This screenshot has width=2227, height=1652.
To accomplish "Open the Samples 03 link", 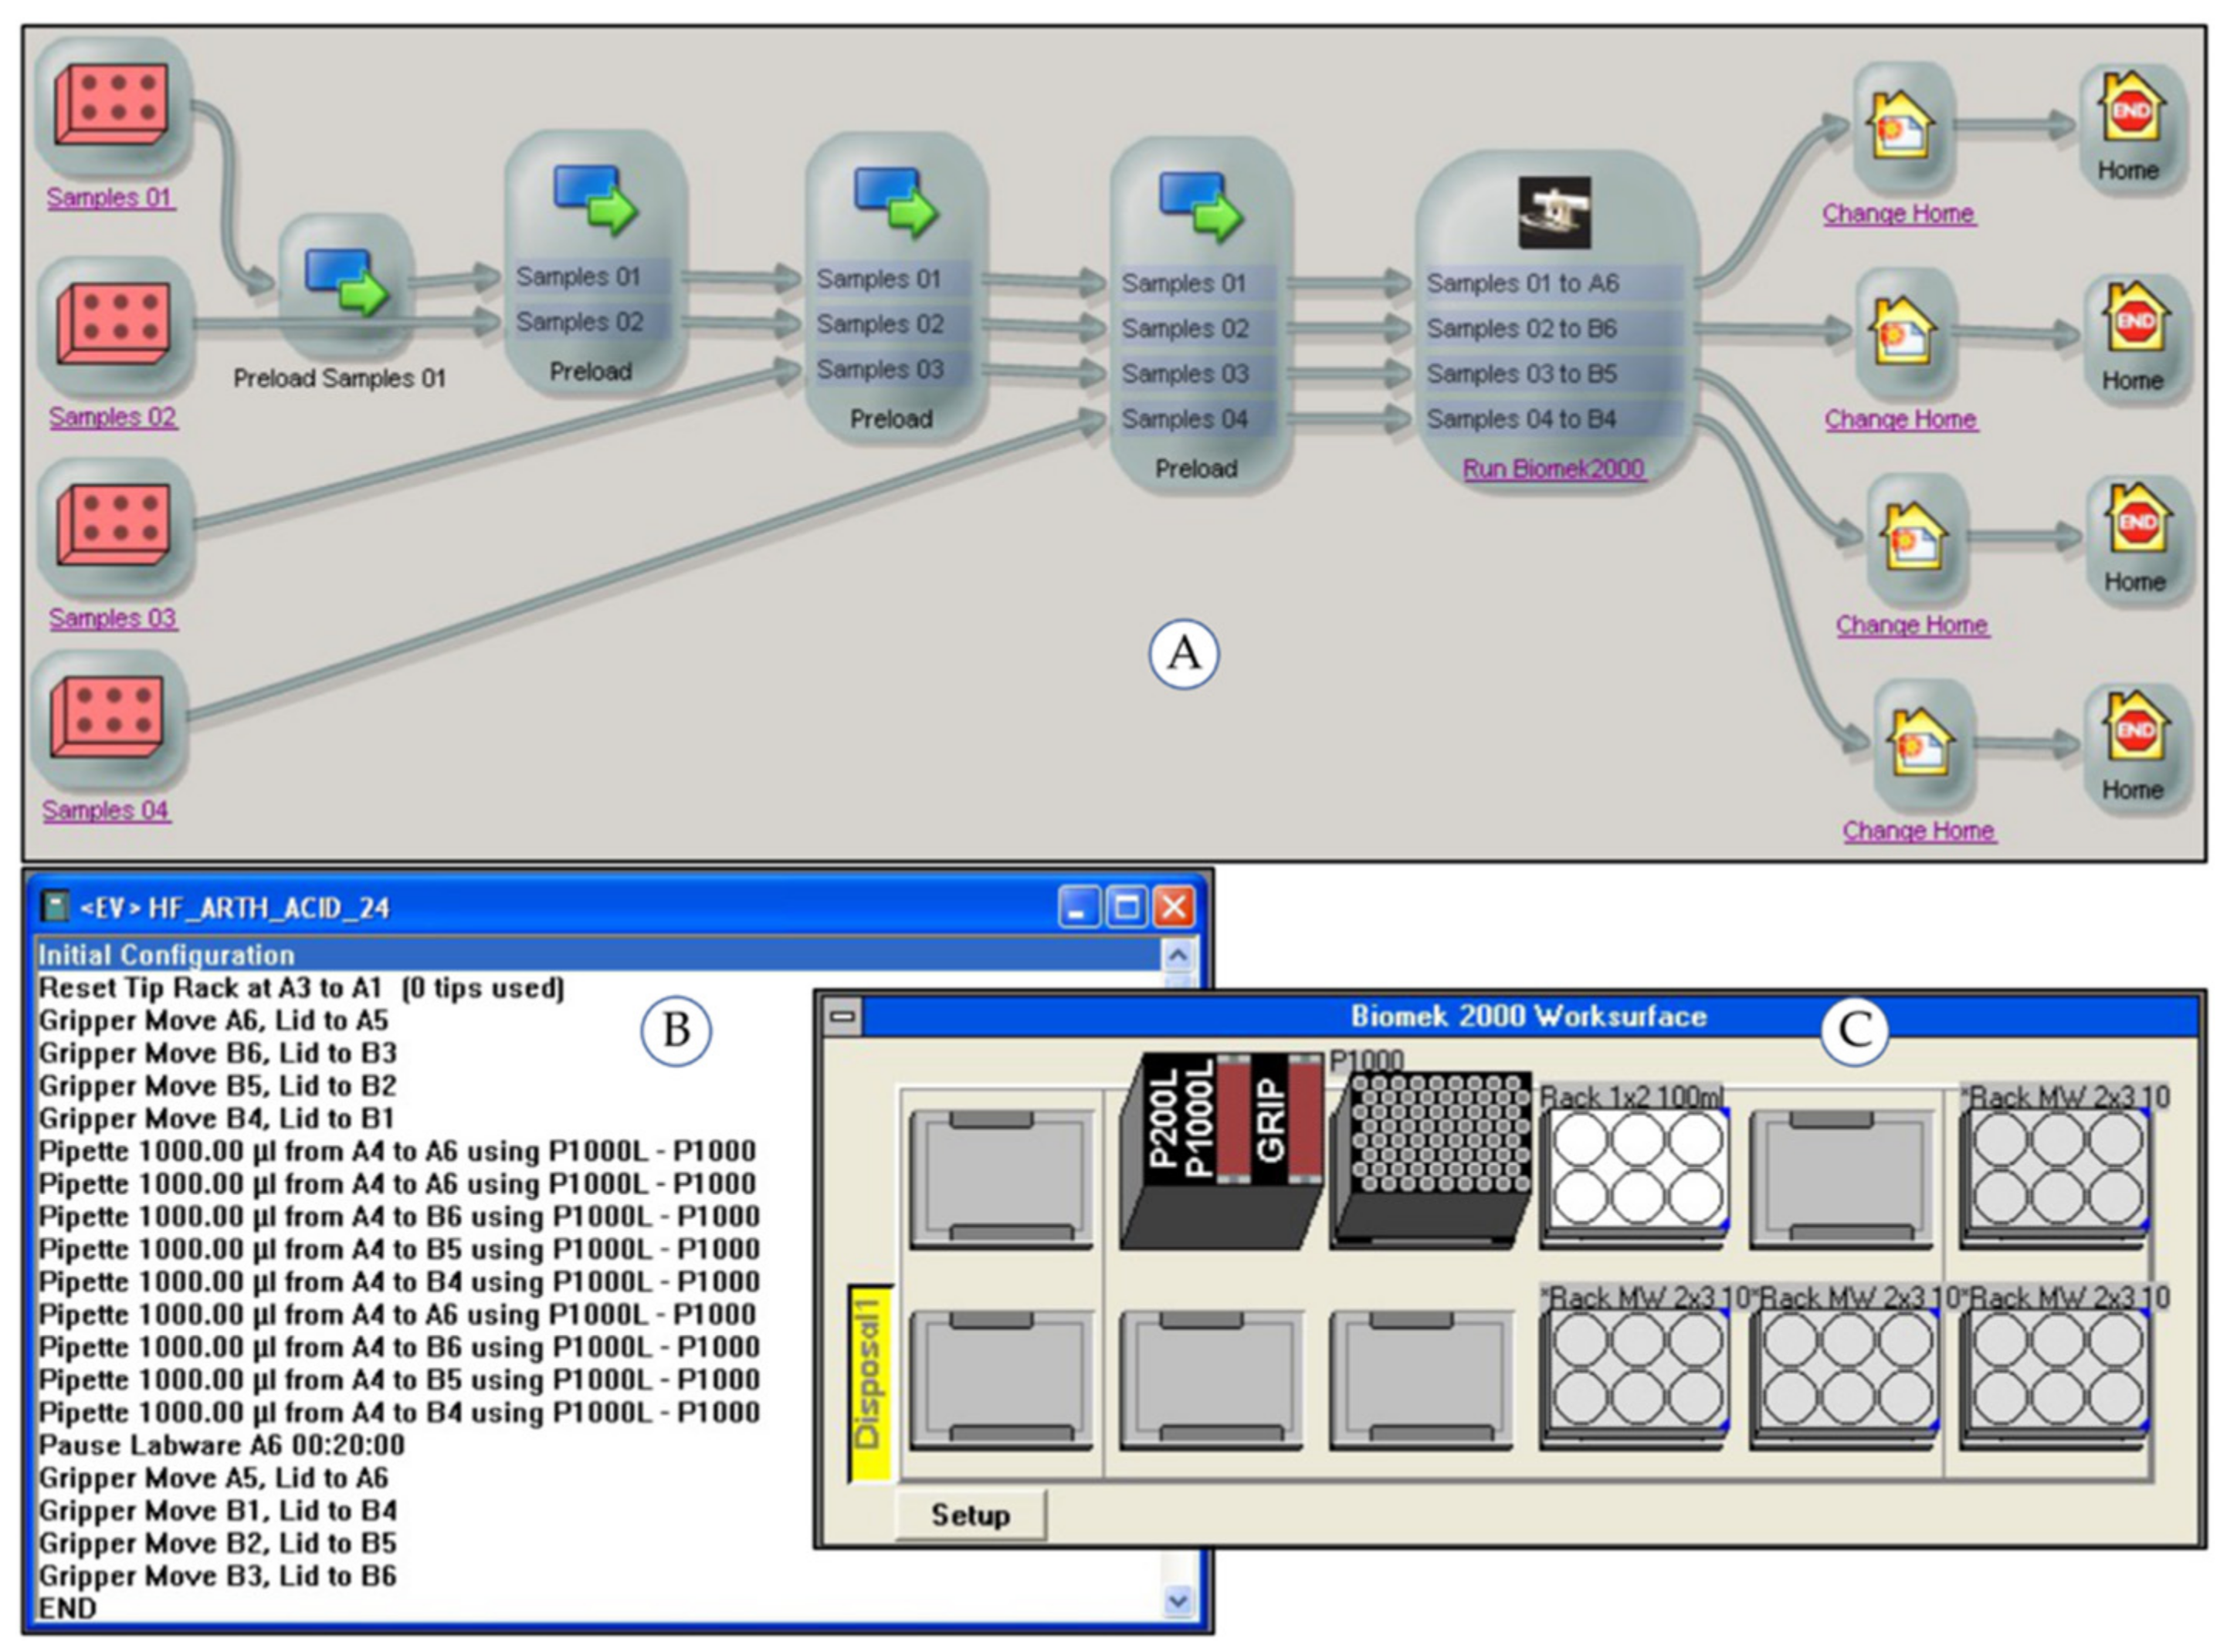I will (112, 619).
